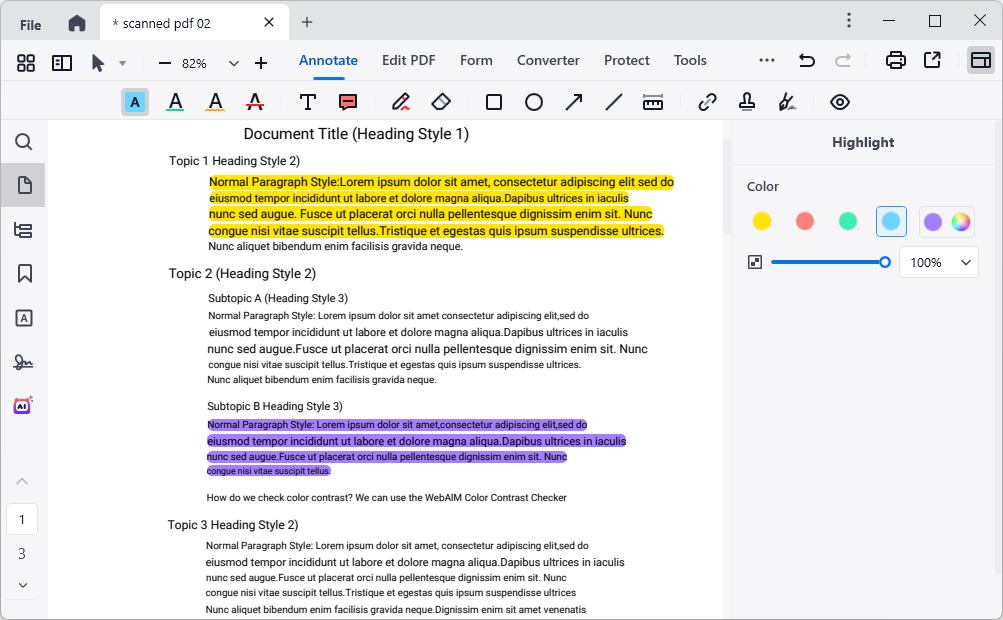Click the Undo button

[x=806, y=60]
